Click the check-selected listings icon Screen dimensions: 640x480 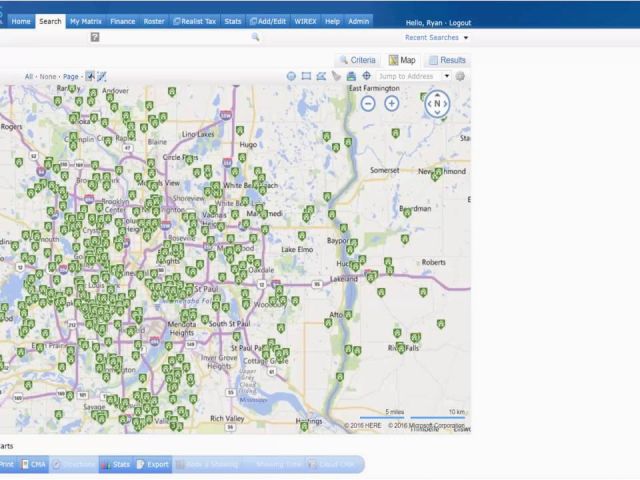[x=90, y=76]
